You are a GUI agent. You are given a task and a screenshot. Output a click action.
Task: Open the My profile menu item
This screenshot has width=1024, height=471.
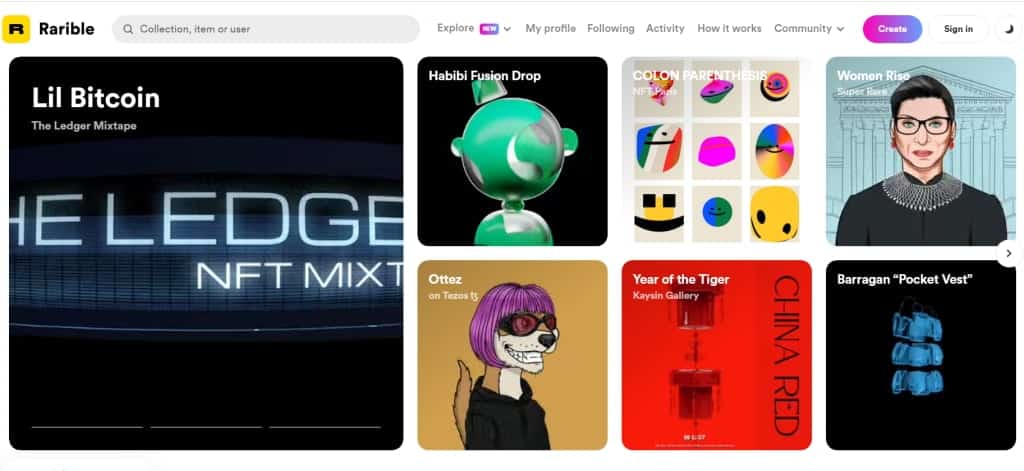point(551,29)
